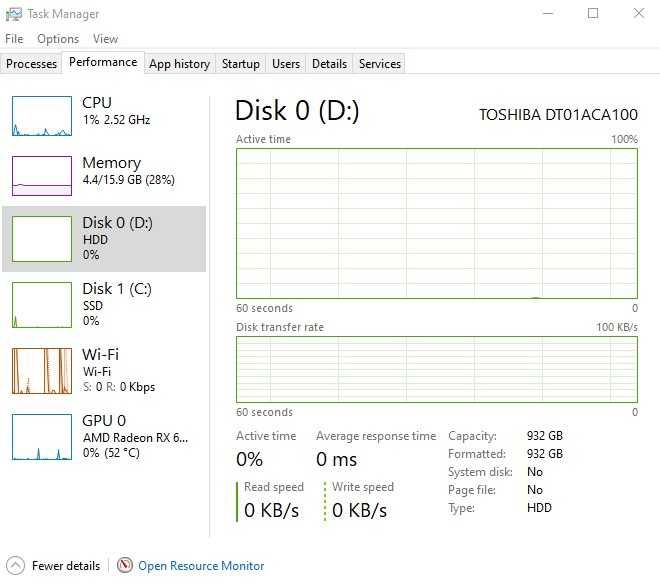660x586 pixels.
Task: Click the Resource Monitor icon
Action: [125, 566]
